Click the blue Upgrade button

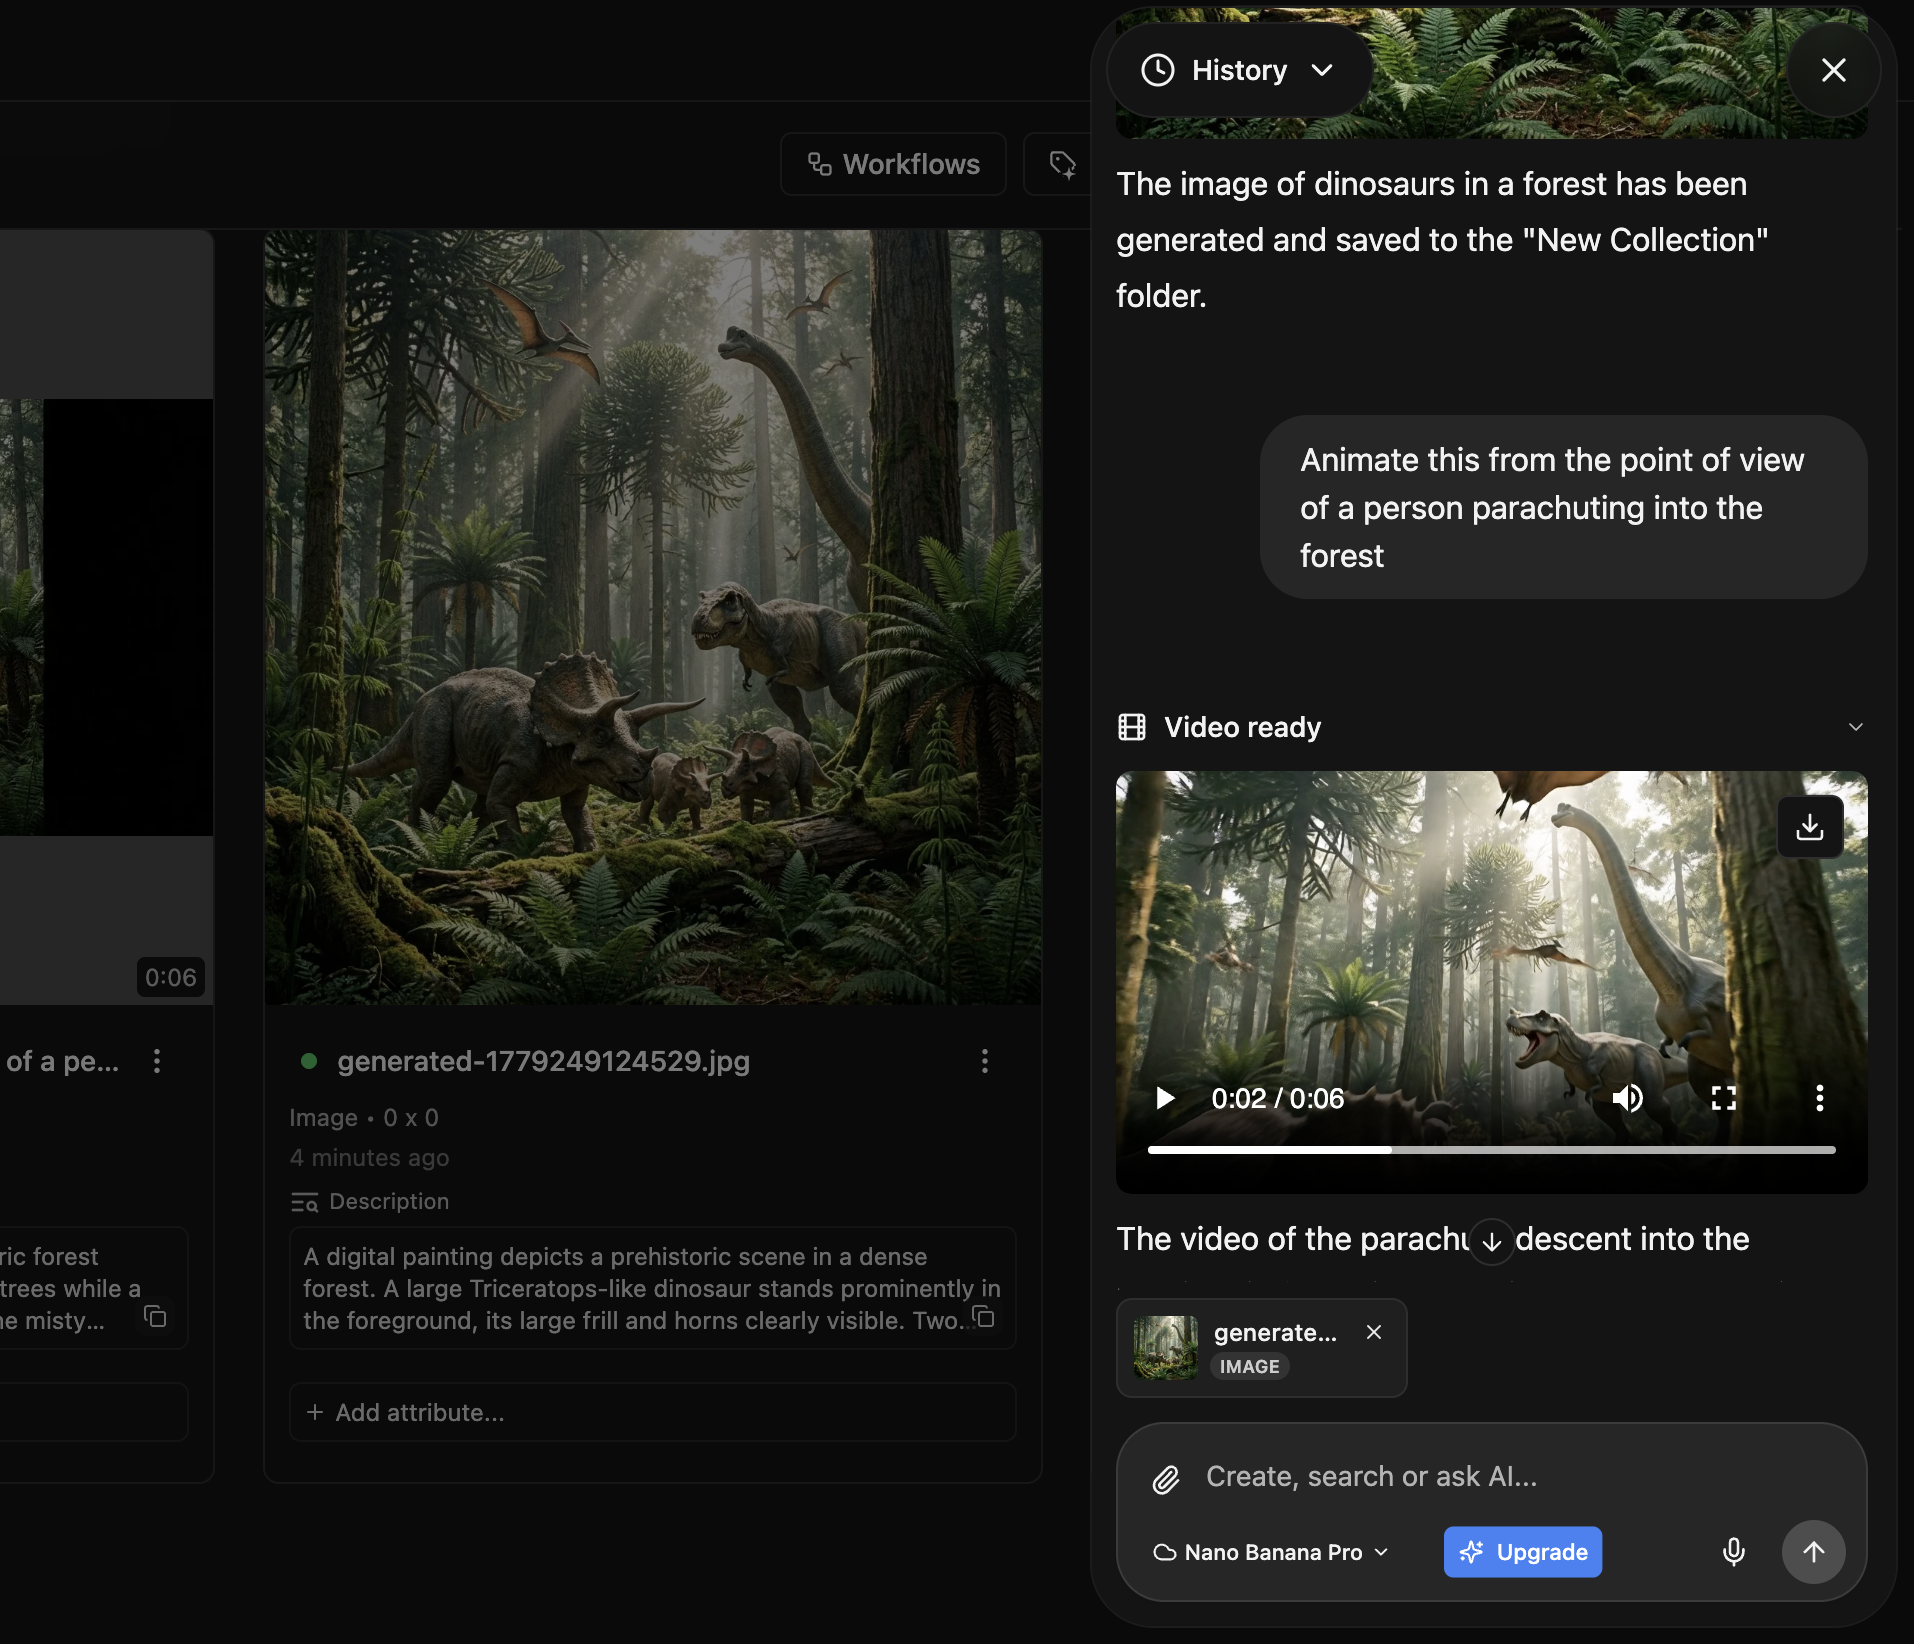[1522, 1552]
